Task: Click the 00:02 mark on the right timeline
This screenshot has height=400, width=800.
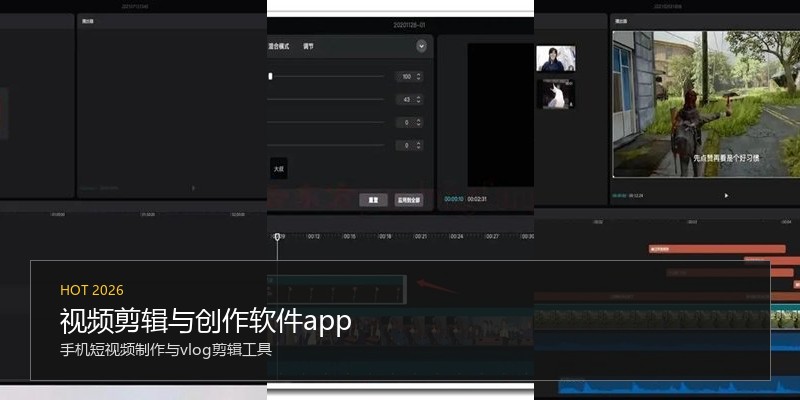Action: tap(598, 222)
